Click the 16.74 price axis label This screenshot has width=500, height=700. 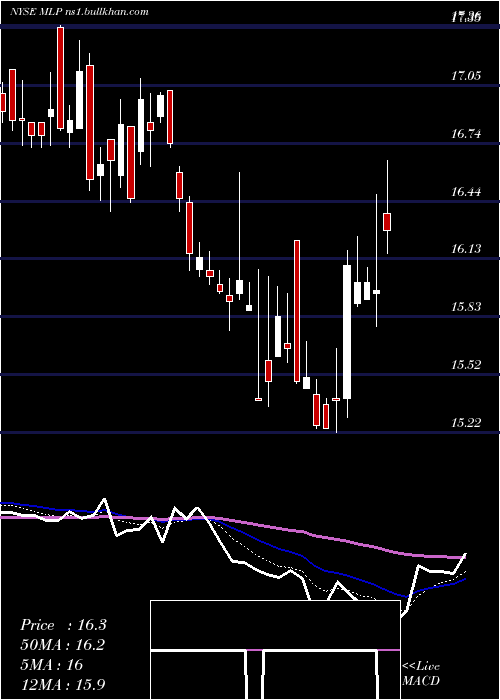point(466,133)
